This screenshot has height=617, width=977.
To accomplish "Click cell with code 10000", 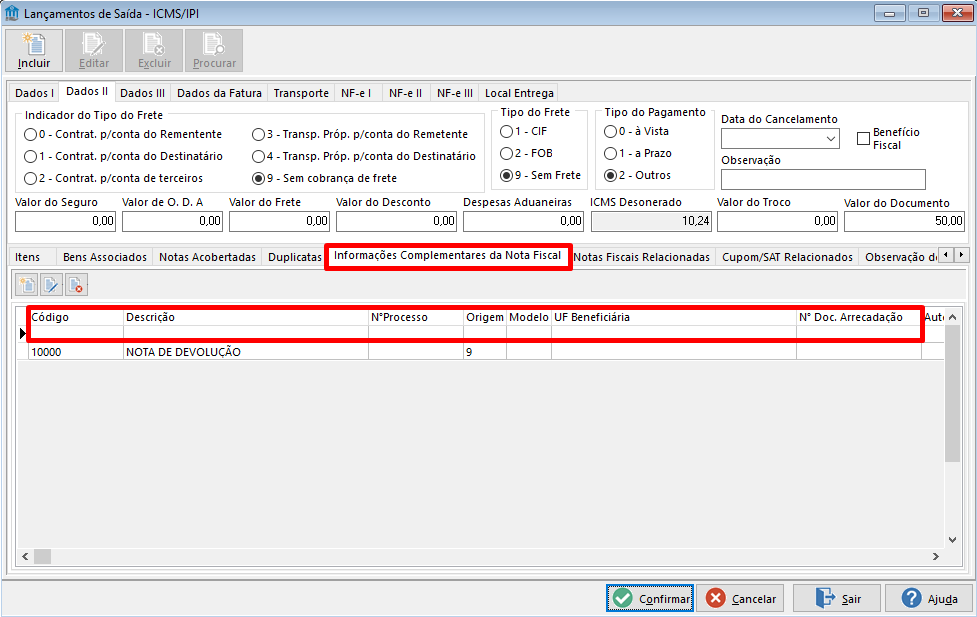I will (x=76, y=352).
